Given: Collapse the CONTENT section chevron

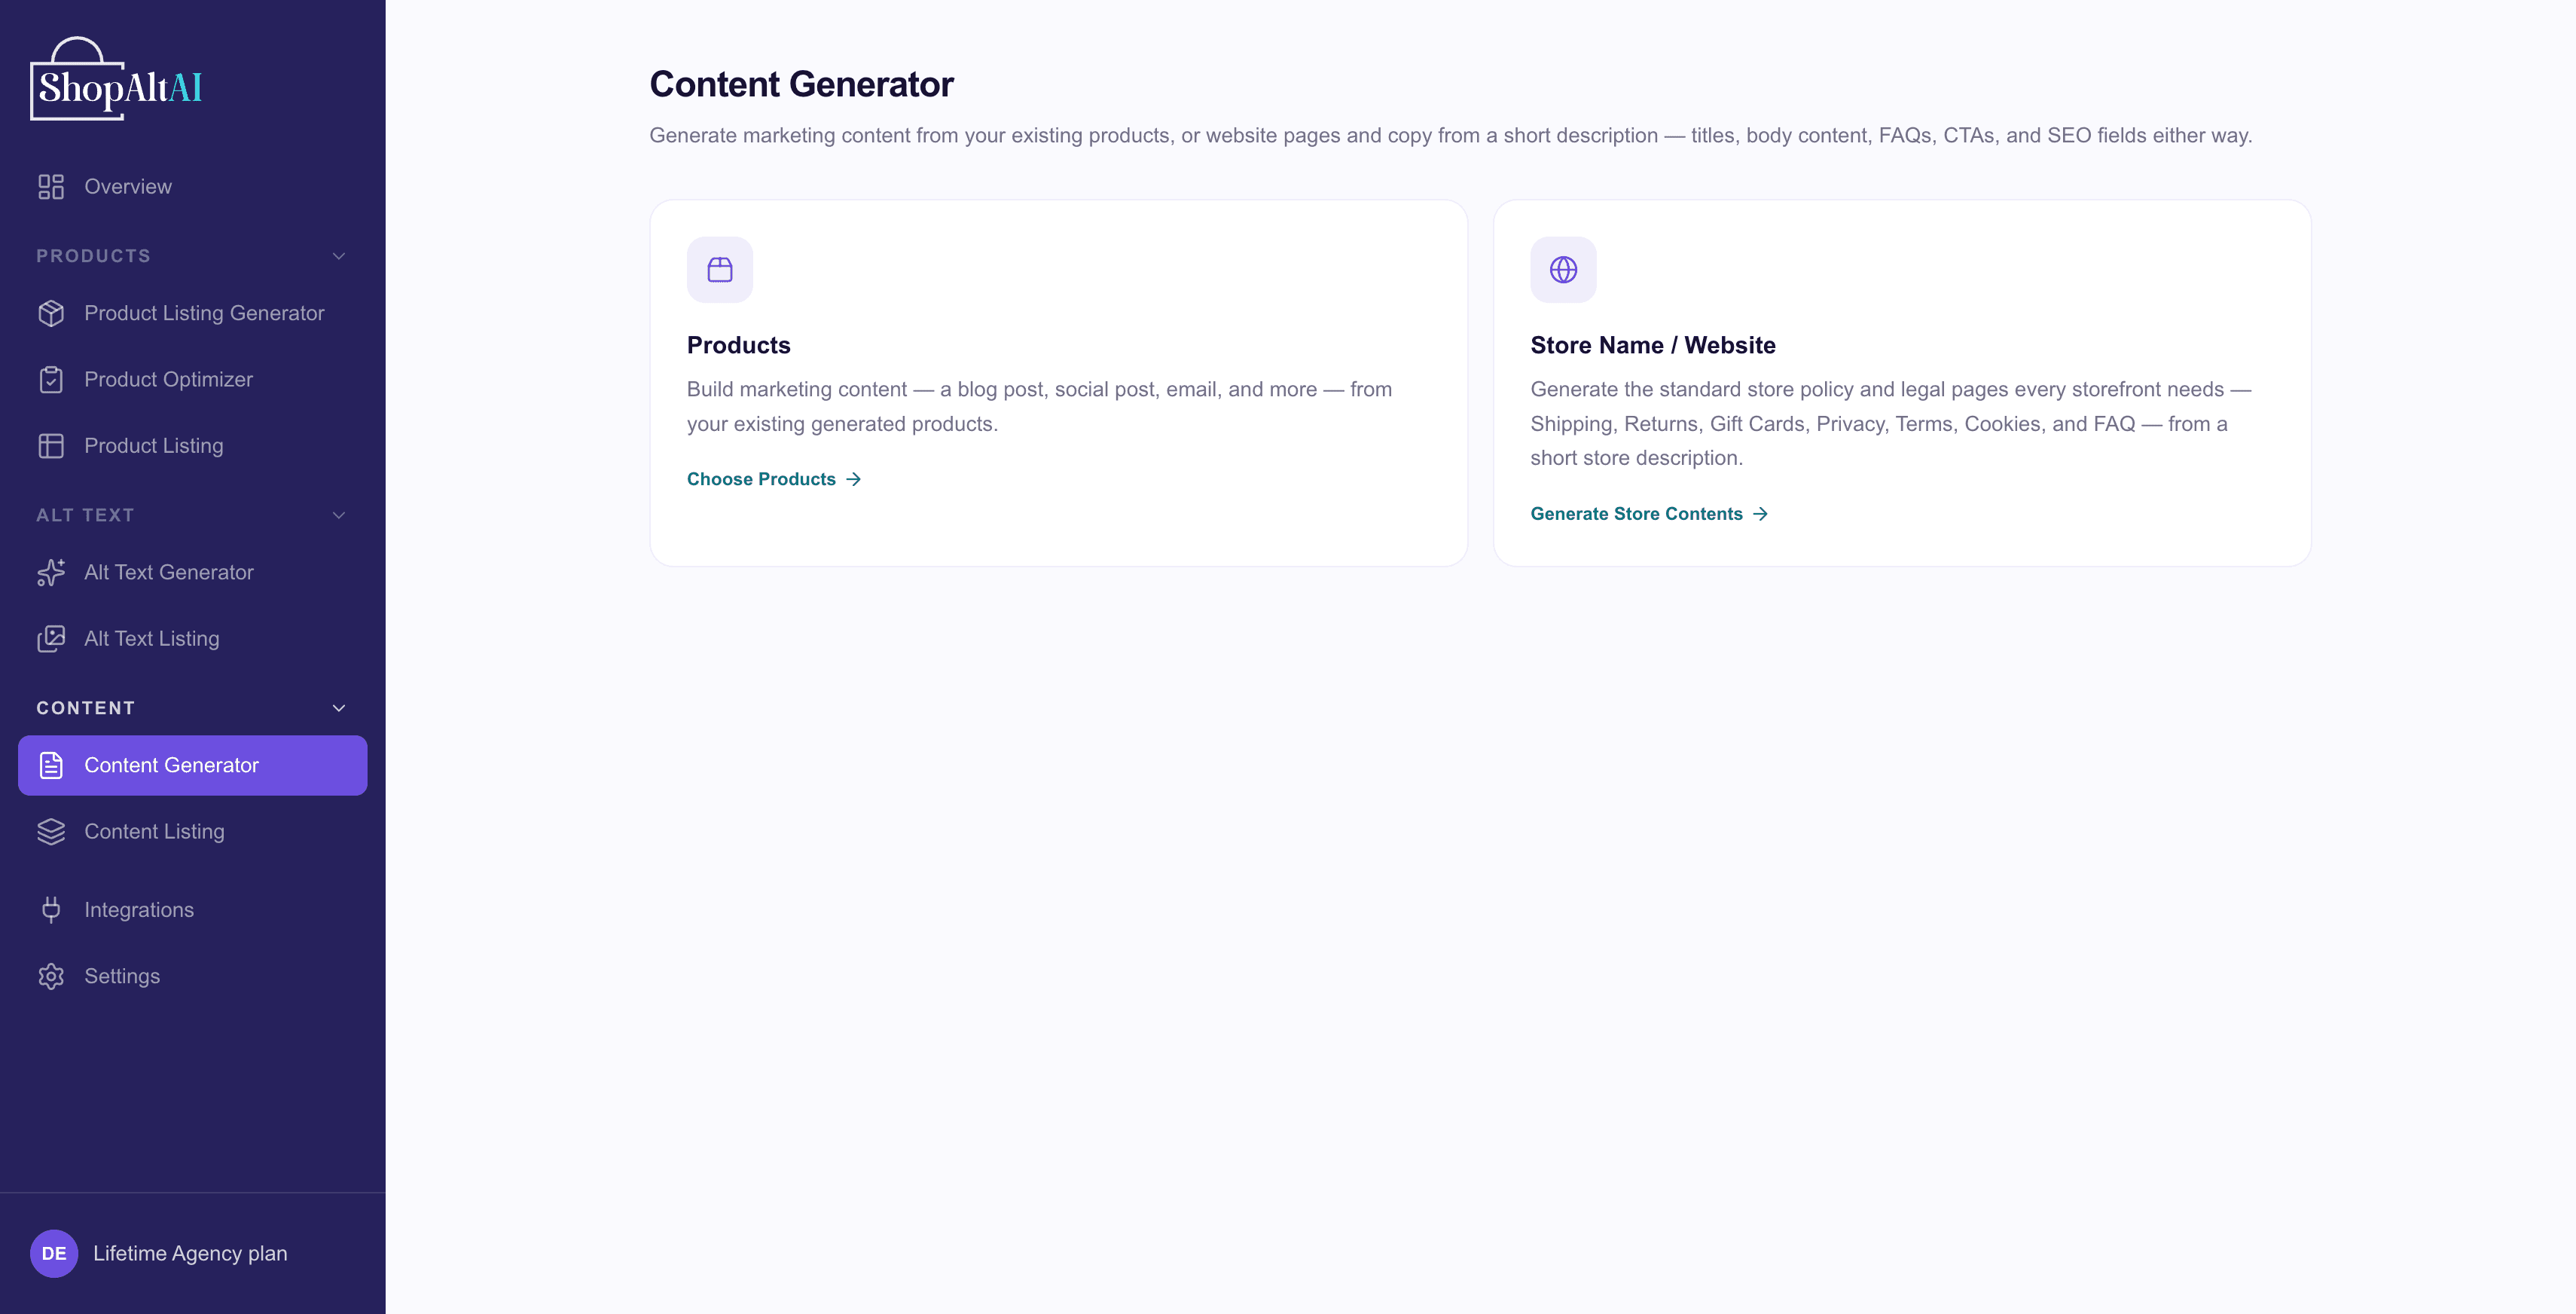Looking at the screenshot, I should point(339,708).
